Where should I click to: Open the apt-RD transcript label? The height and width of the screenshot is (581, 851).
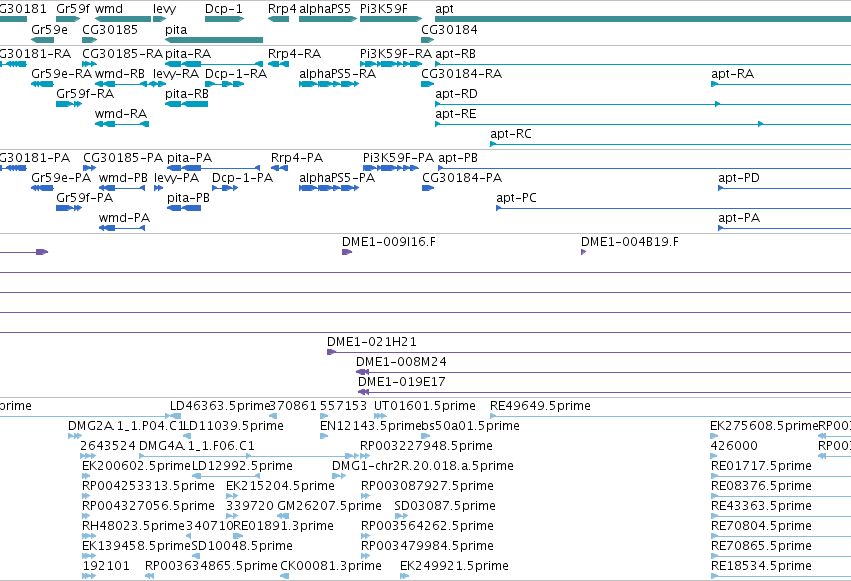pos(456,93)
